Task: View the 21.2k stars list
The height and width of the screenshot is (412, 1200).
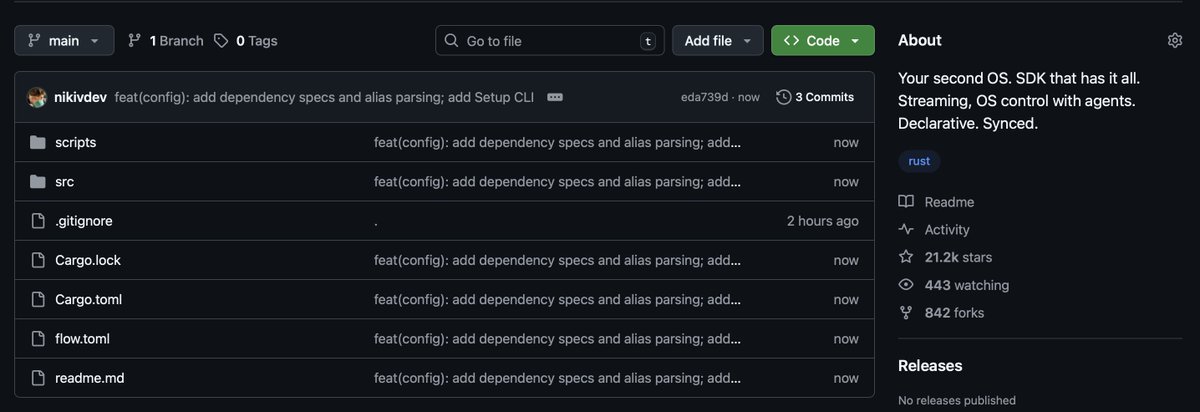Action: point(958,257)
